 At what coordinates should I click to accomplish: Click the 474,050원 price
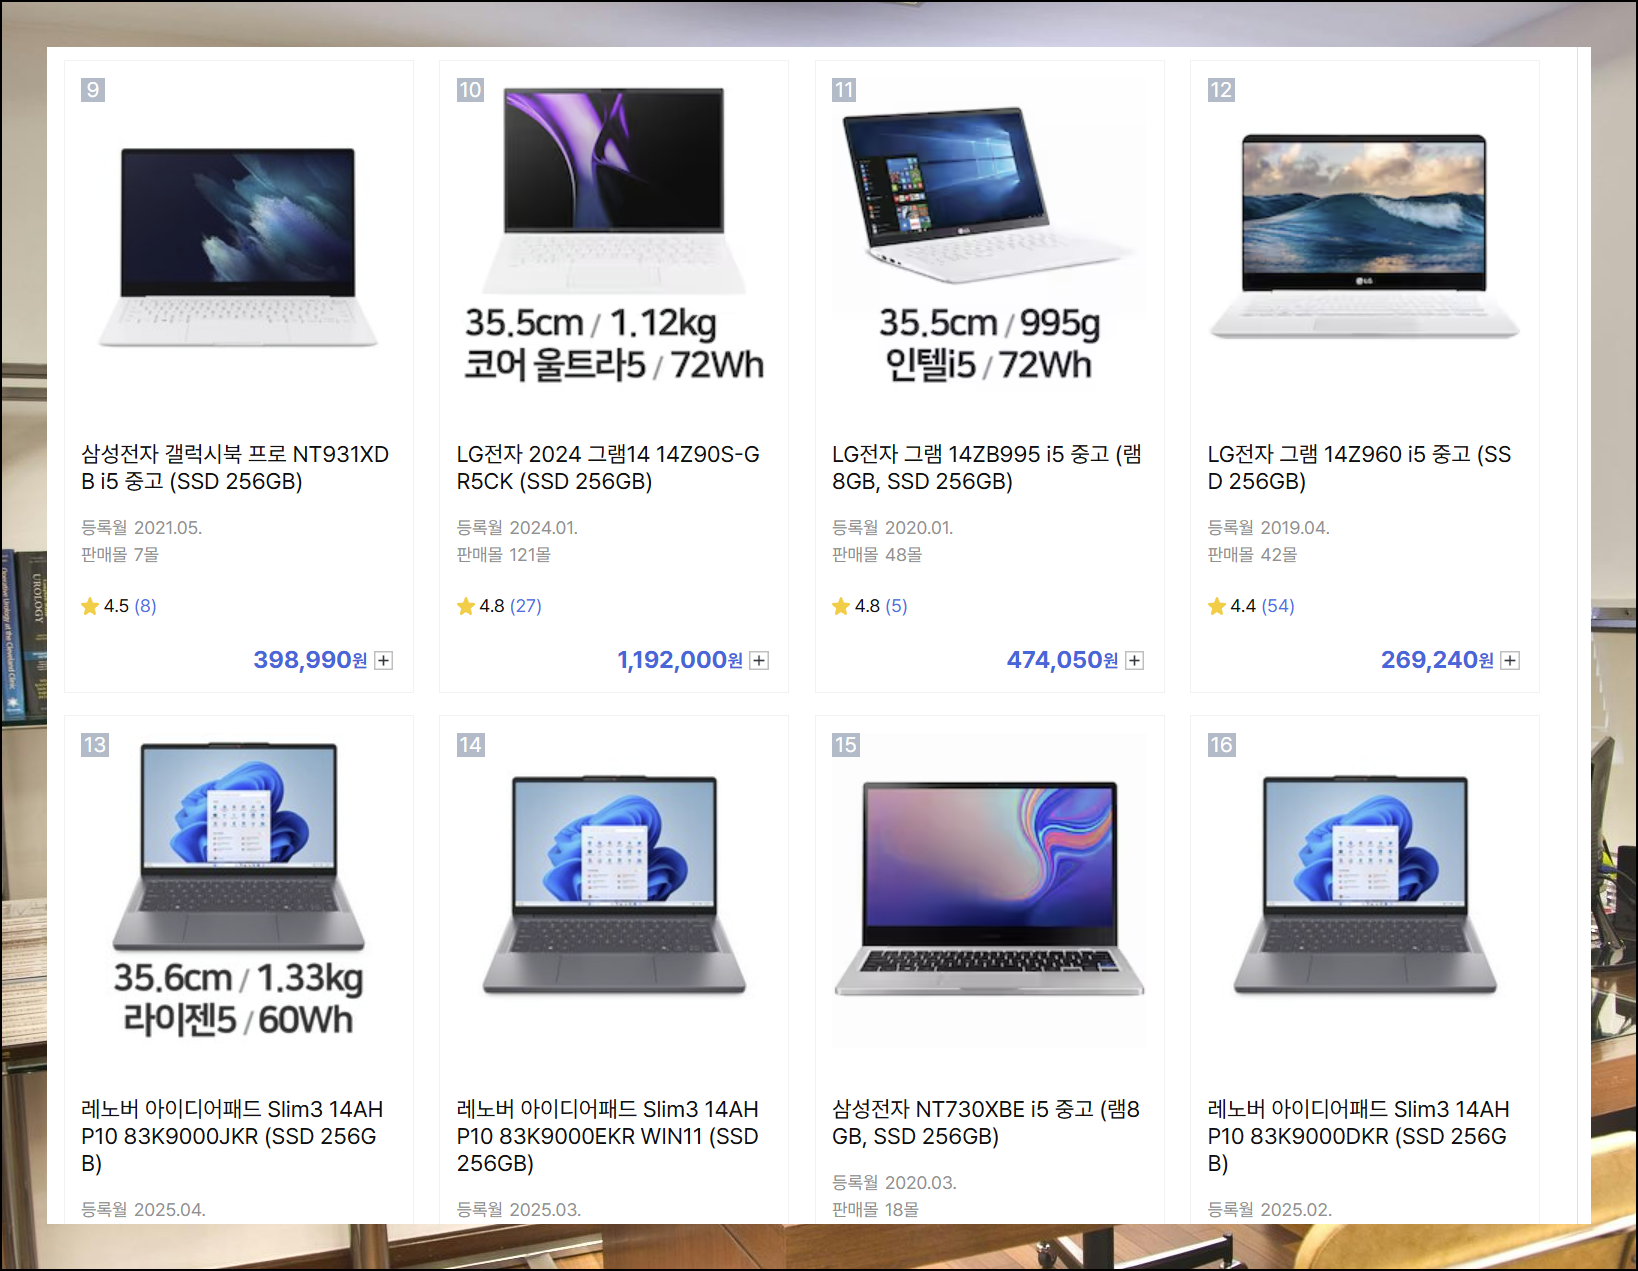[1062, 660]
